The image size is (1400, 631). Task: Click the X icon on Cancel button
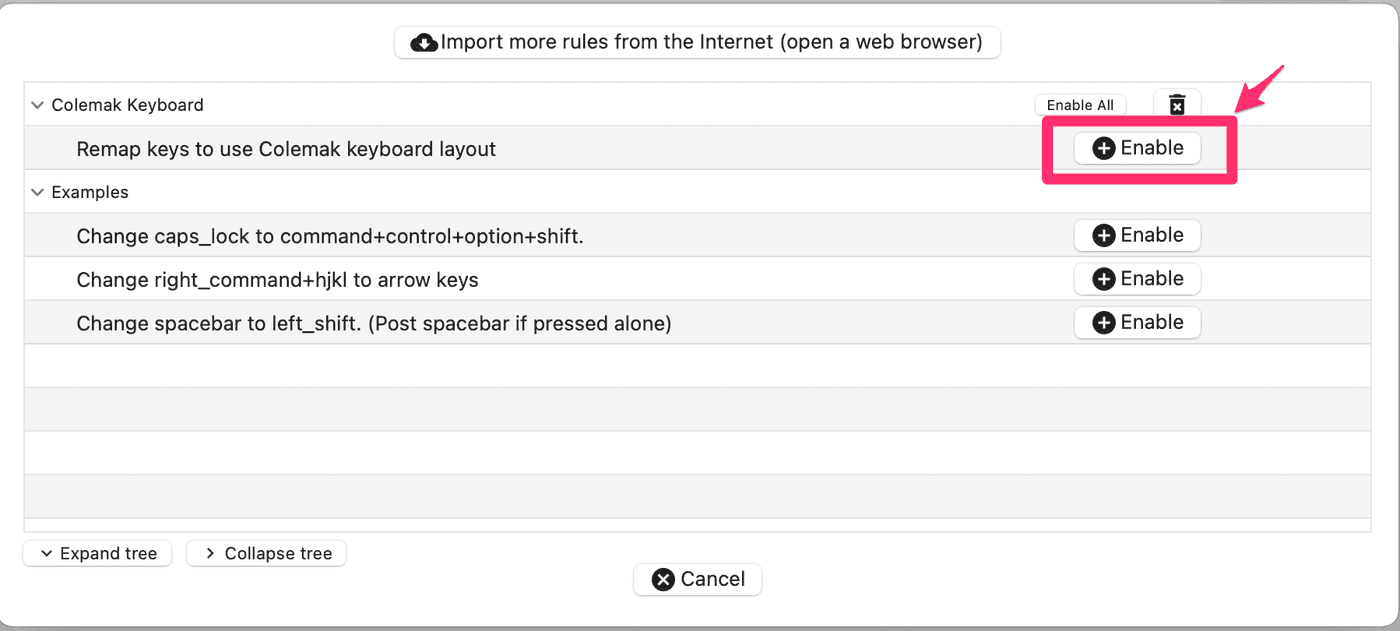pyautogui.click(x=662, y=579)
